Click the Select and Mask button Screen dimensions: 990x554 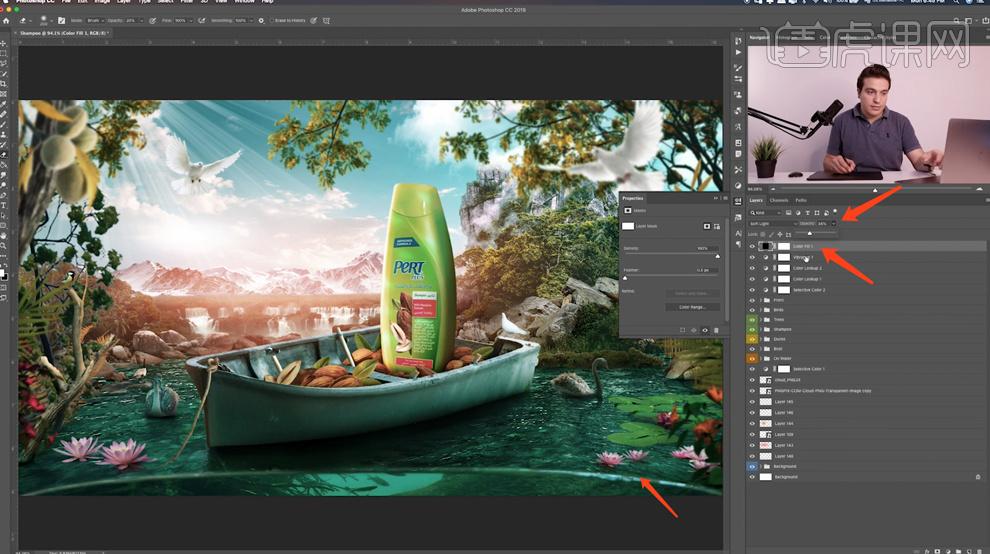point(693,293)
